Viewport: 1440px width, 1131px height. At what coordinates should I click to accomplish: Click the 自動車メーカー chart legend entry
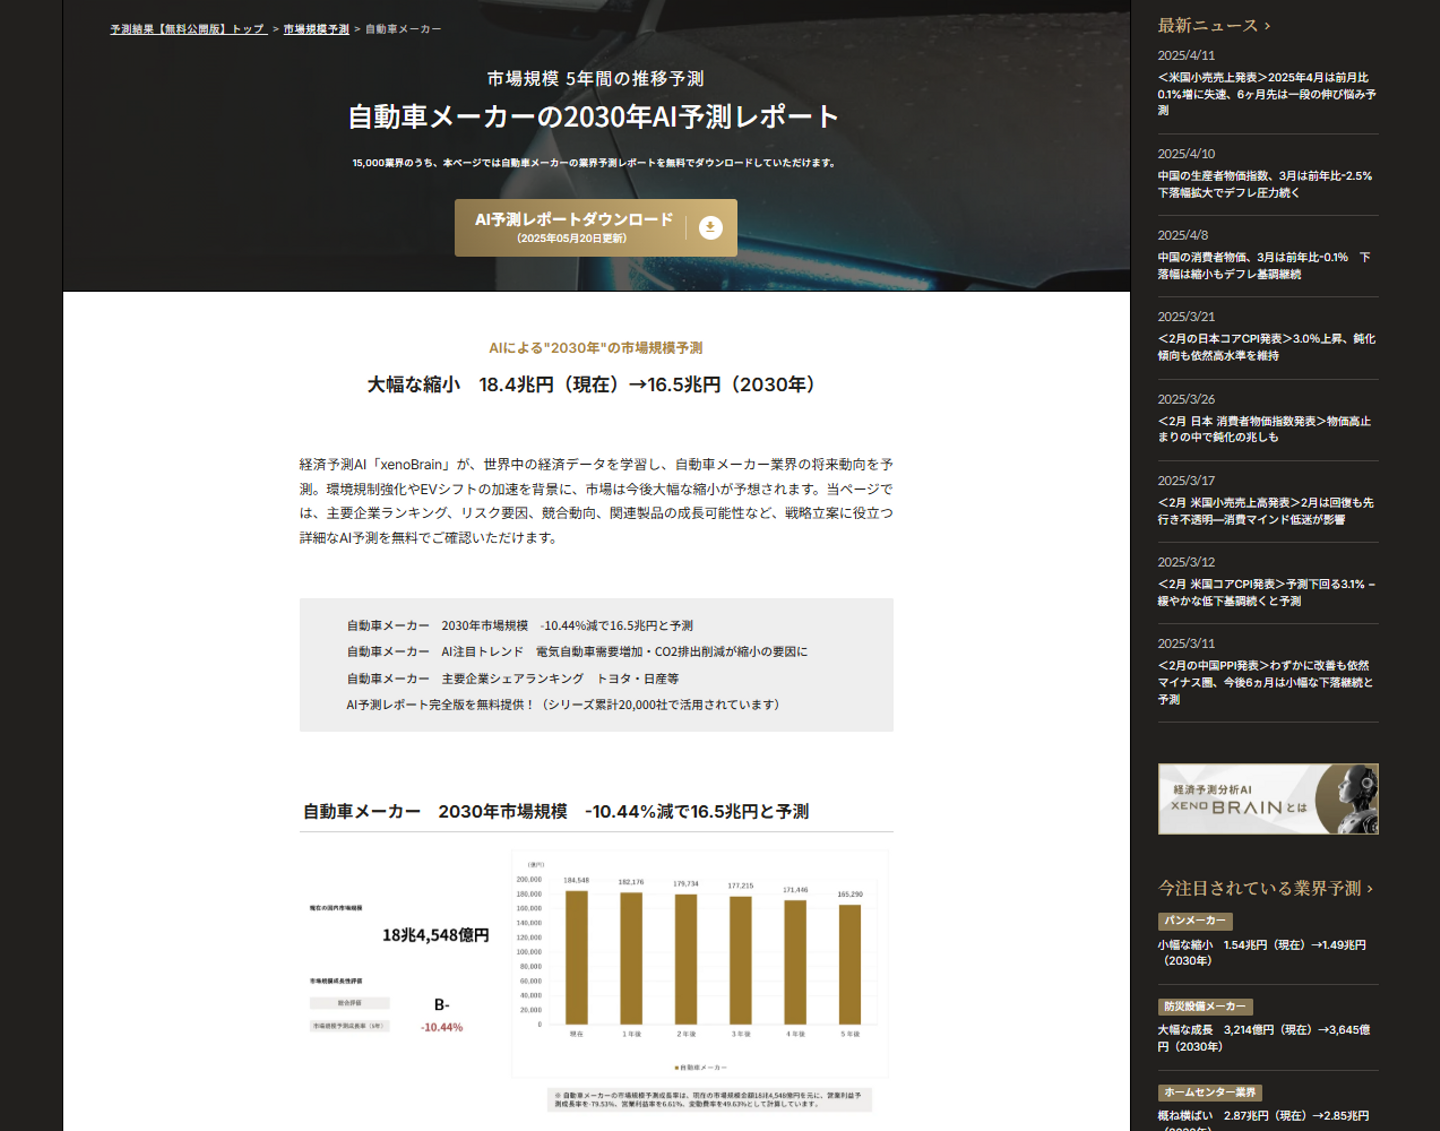coord(701,1067)
